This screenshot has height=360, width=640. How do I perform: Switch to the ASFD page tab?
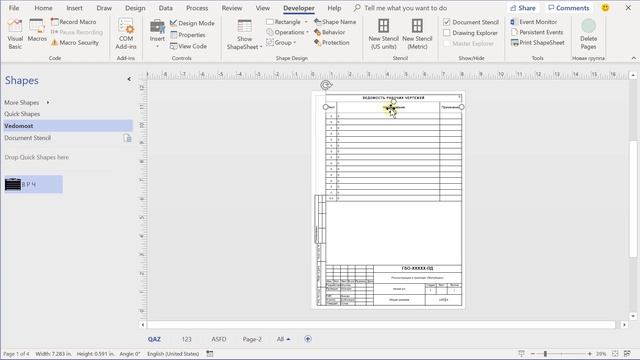click(x=219, y=339)
